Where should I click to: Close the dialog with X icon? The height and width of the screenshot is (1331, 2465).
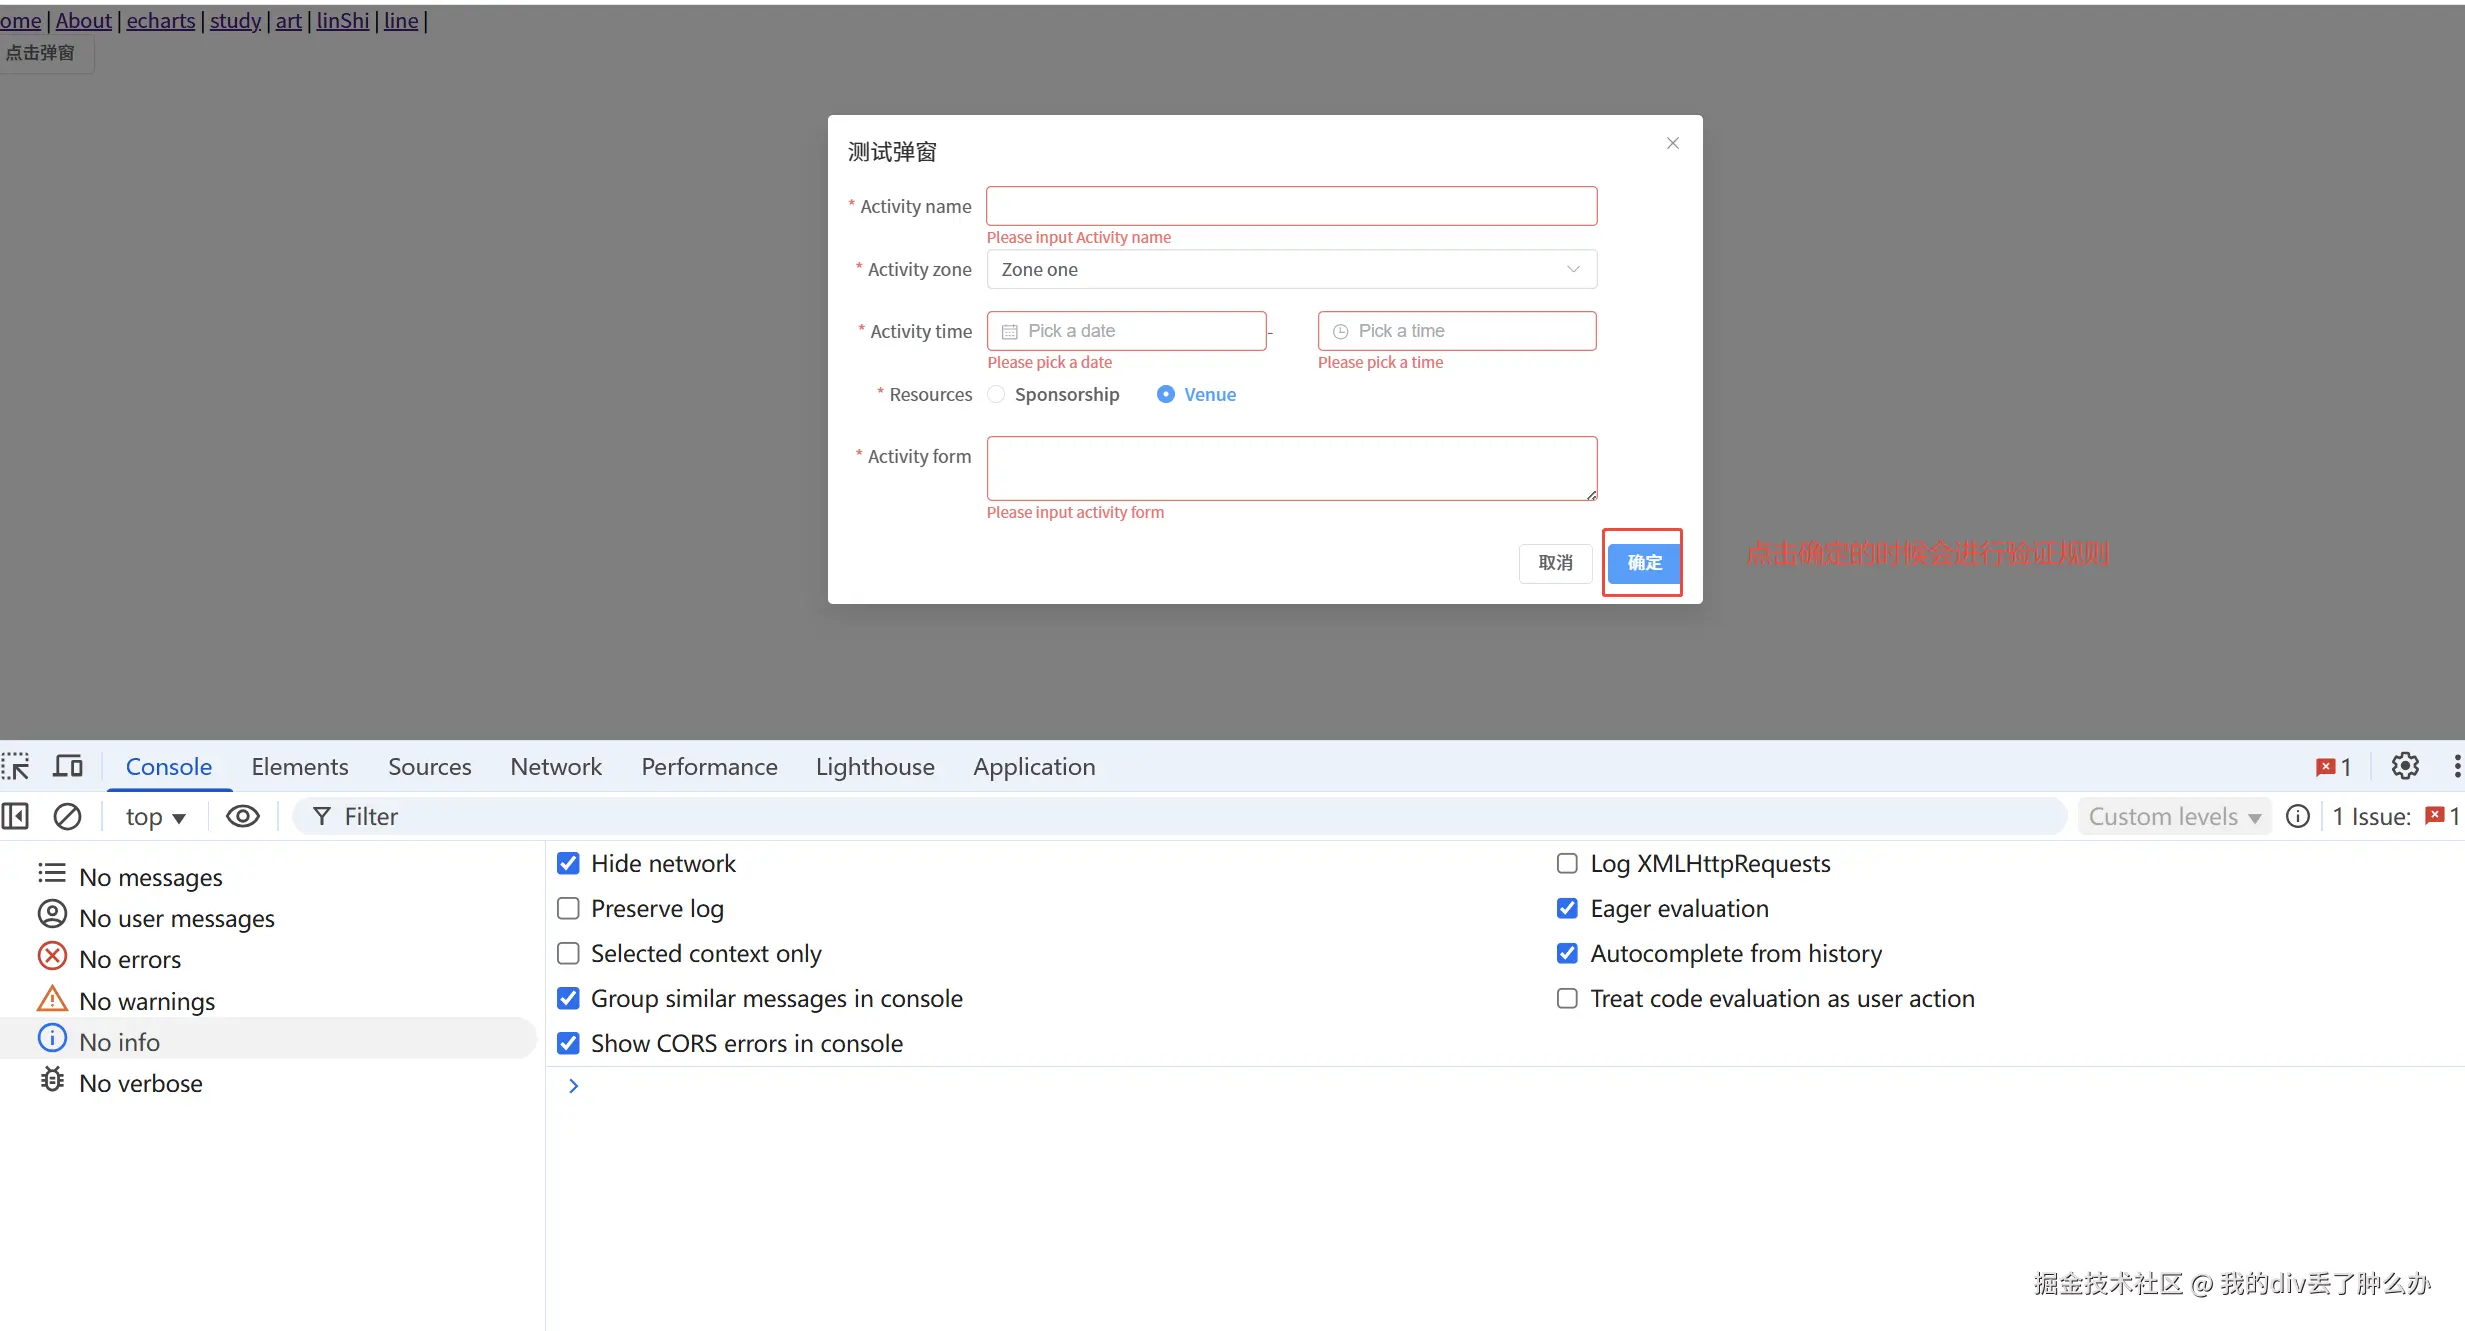tap(1672, 144)
